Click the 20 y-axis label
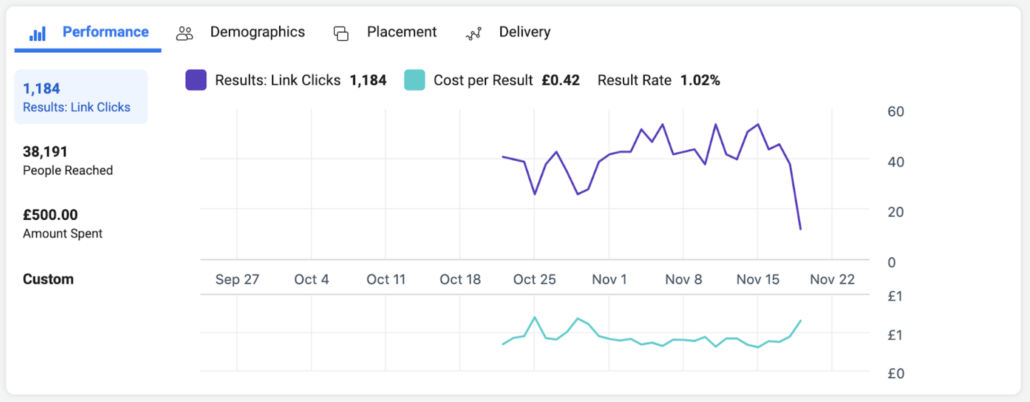 tap(896, 212)
